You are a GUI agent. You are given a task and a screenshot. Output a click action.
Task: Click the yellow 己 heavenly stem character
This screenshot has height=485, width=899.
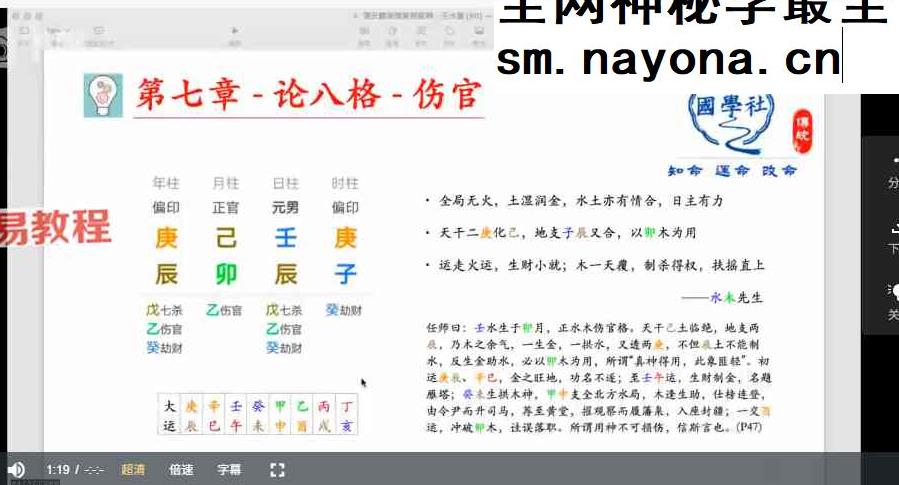click(226, 237)
